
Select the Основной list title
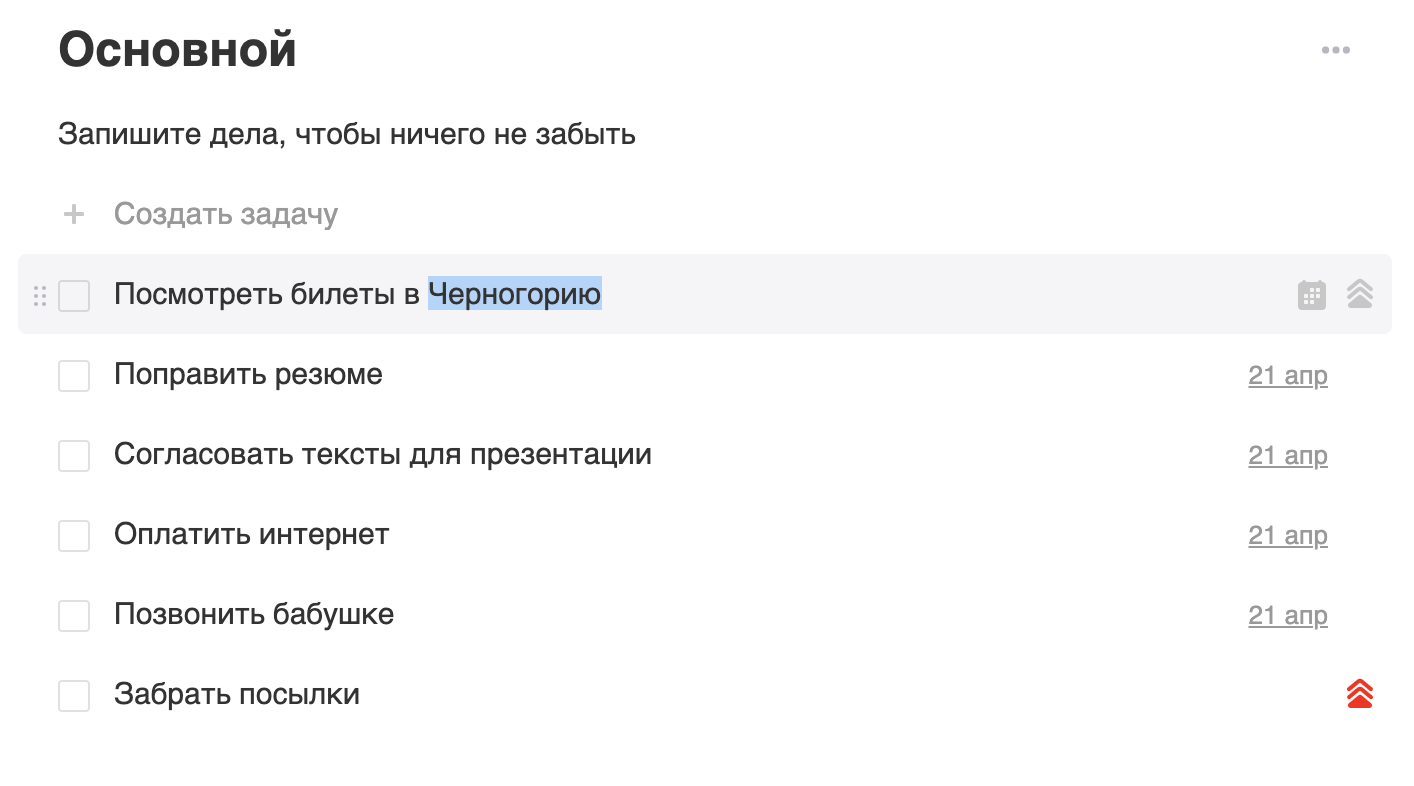177,50
